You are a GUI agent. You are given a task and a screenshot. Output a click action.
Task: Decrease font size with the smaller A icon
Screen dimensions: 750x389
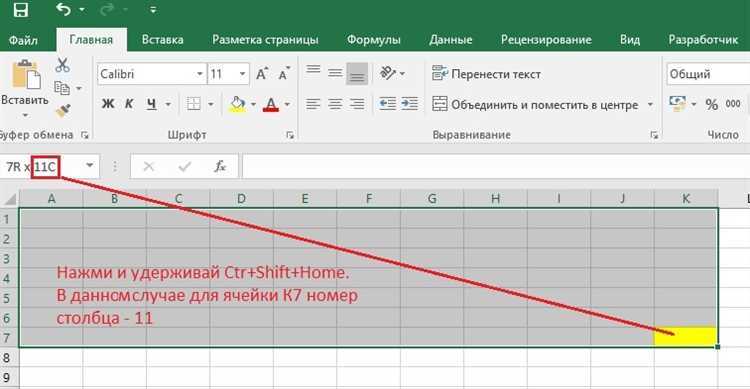pos(284,74)
